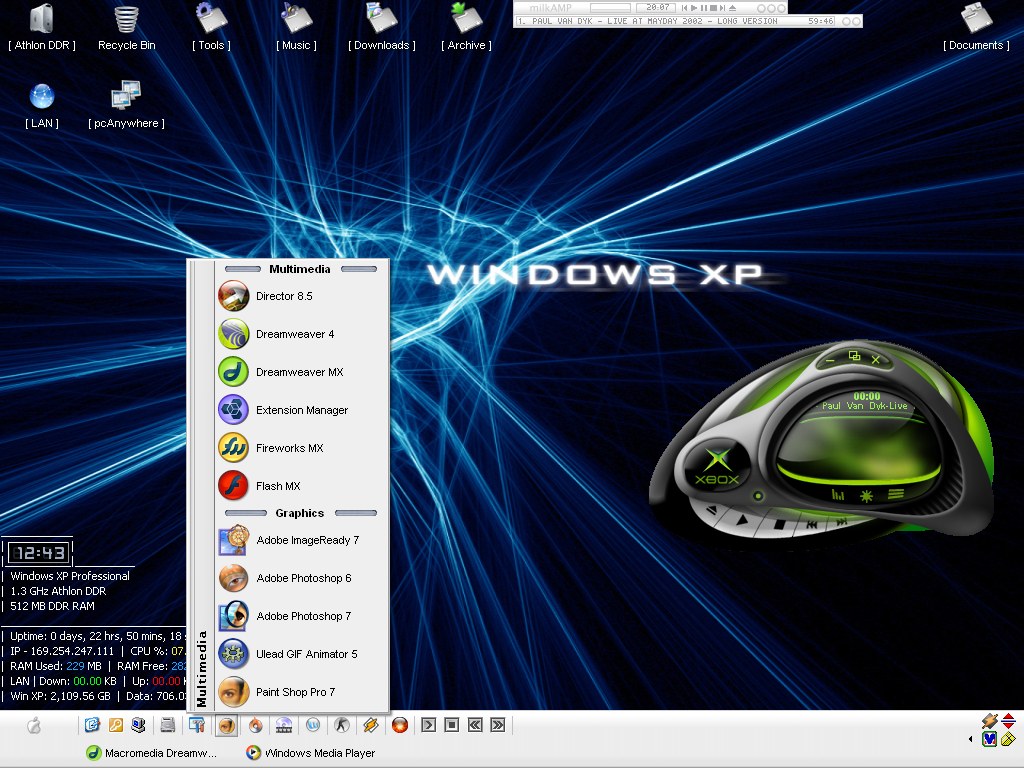Viewport: 1024px width, 768px height.
Task: Switch to Macromedia Dreamweaver taskbar button
Action: coord(152,753)
